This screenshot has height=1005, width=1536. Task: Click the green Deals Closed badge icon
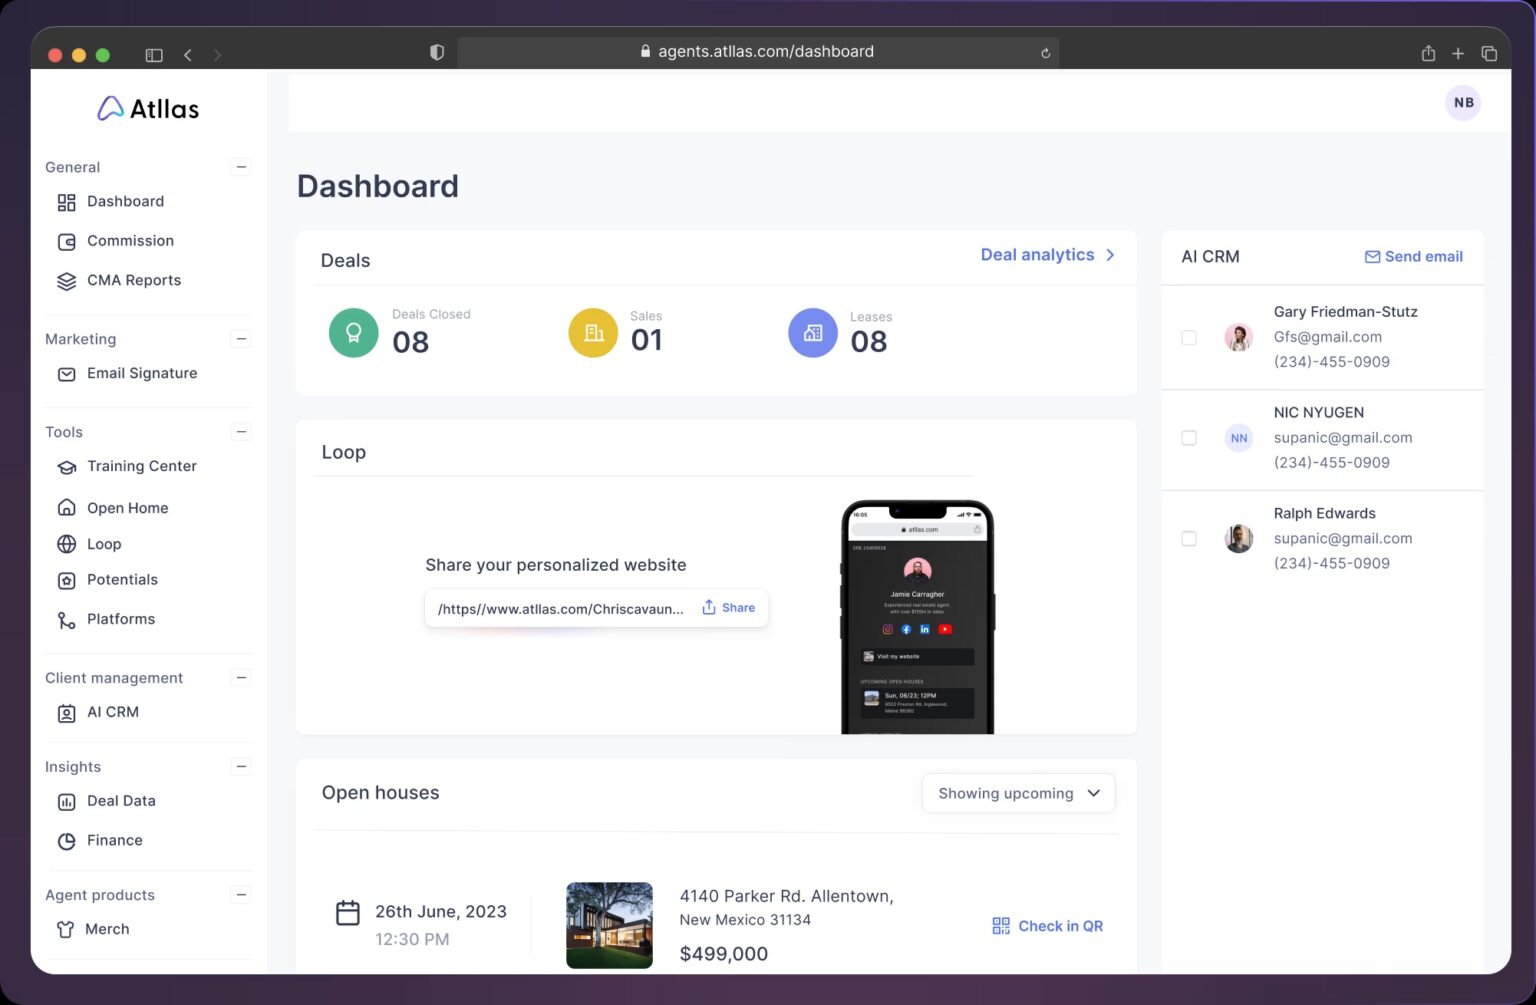(353, 333)
